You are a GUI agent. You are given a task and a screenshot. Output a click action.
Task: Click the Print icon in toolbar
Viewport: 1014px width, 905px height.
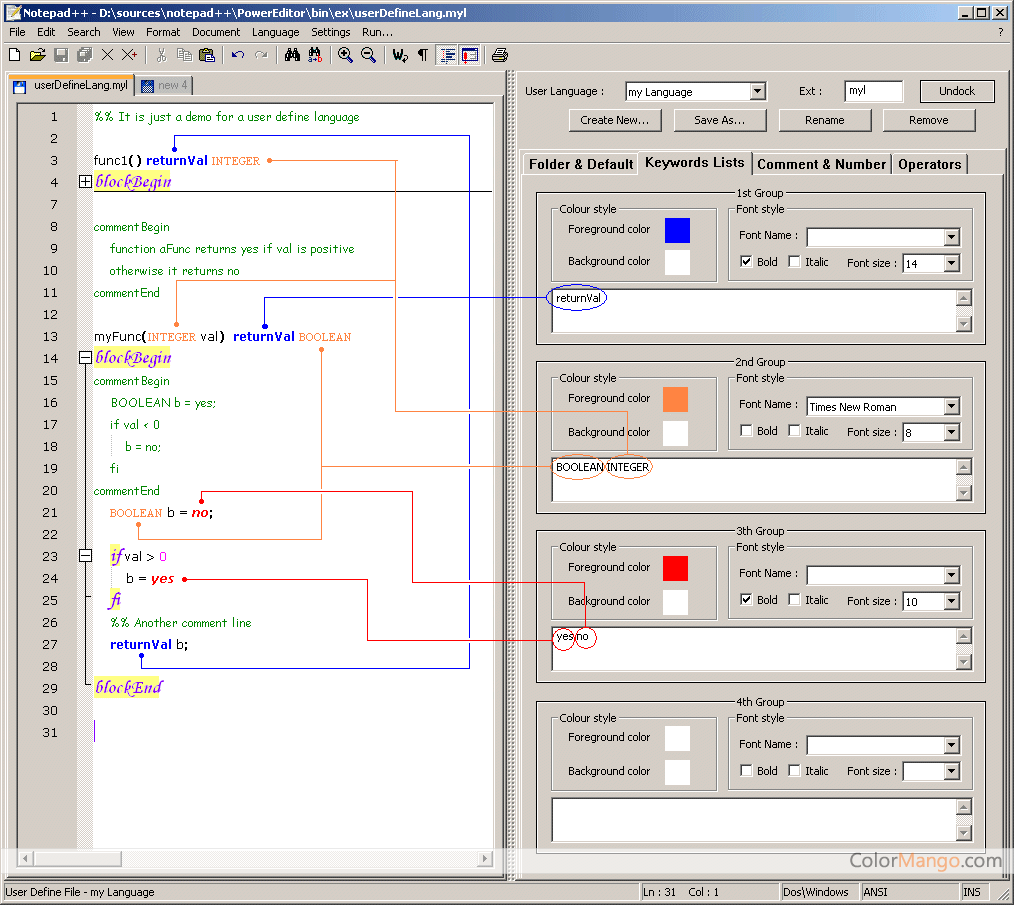(x=500, y=55)
